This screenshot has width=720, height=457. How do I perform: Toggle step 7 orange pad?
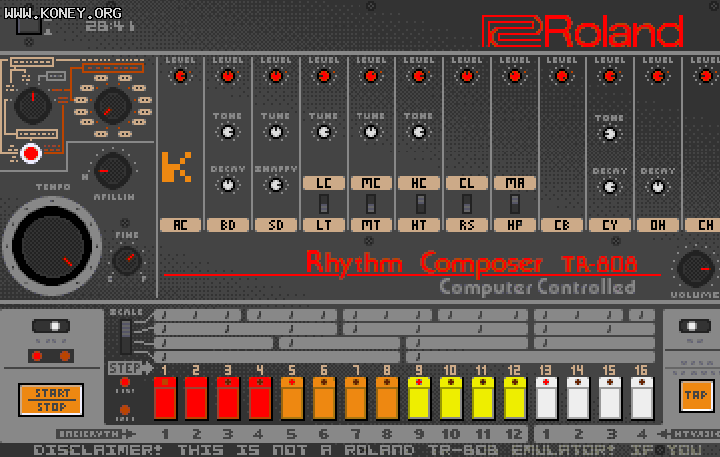(355, 398)
